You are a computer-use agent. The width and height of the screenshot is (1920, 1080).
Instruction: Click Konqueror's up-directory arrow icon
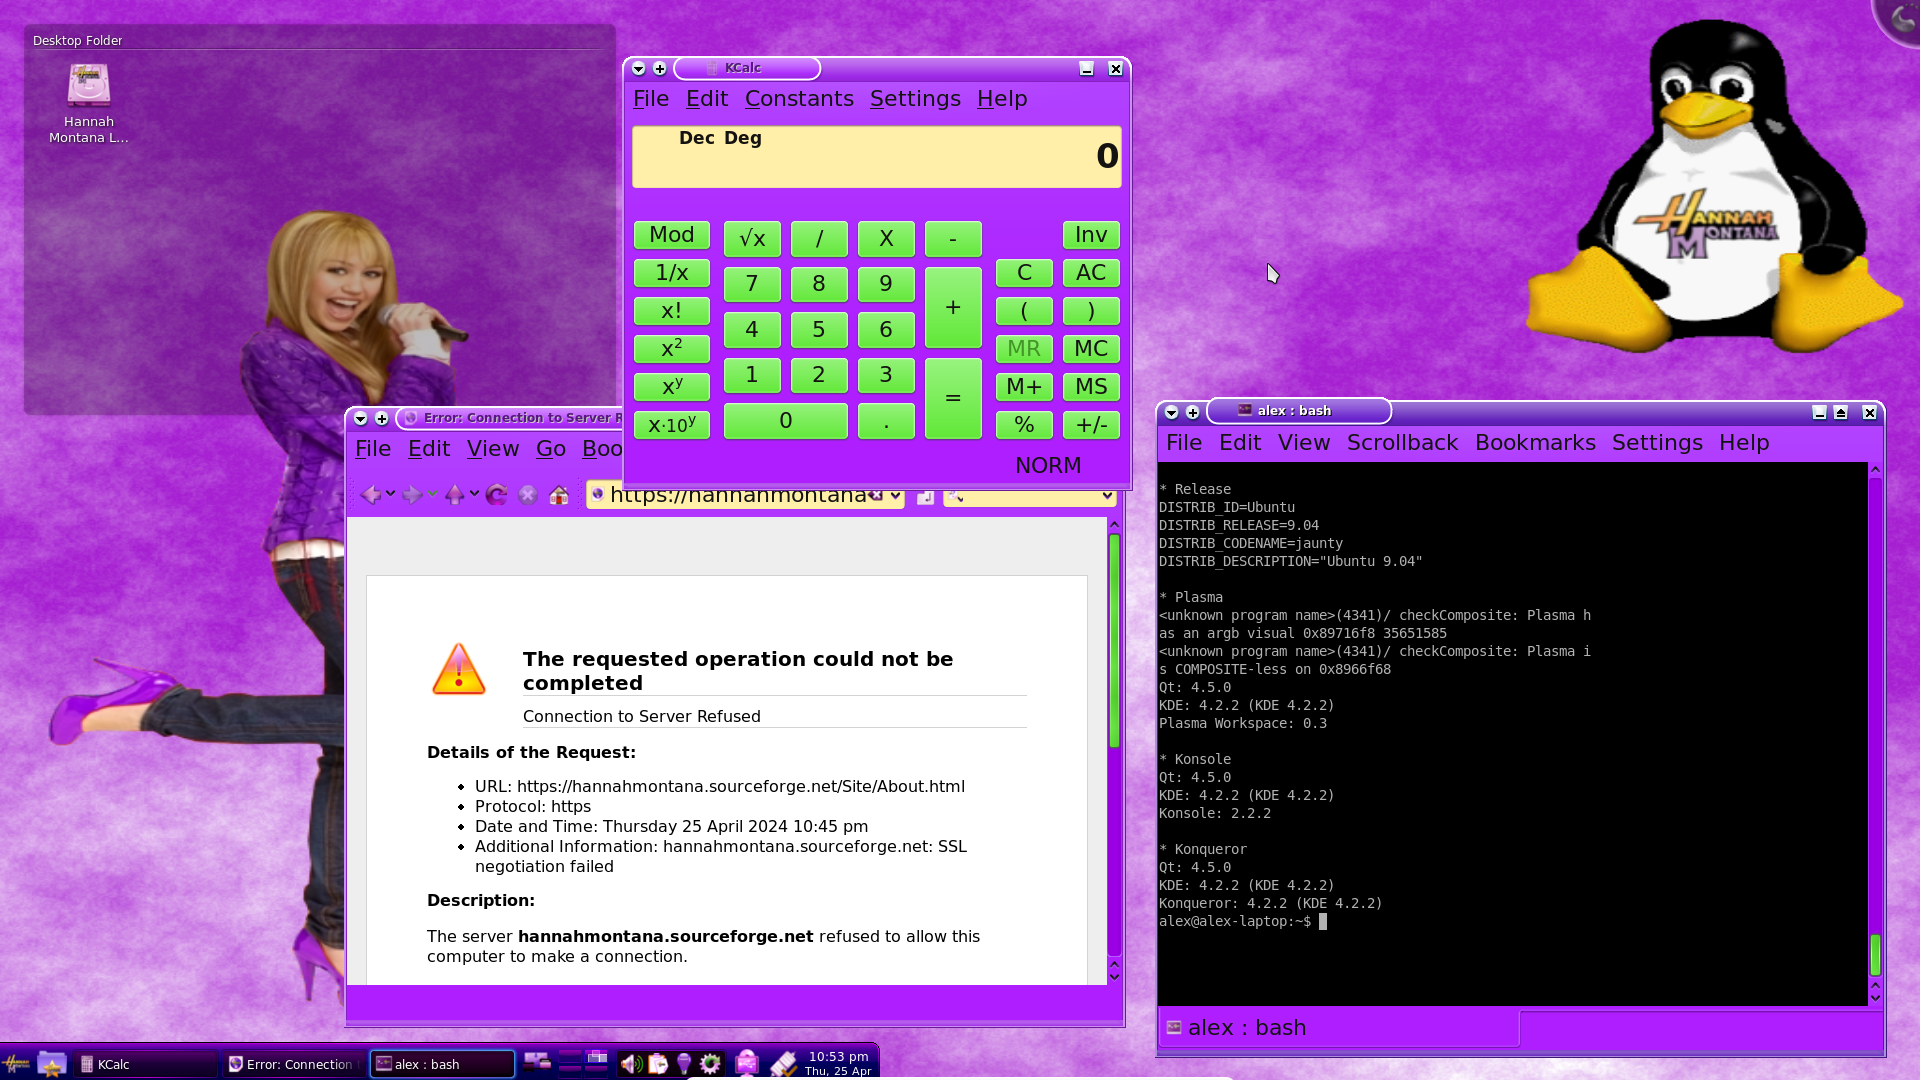(x=455, y=495)
